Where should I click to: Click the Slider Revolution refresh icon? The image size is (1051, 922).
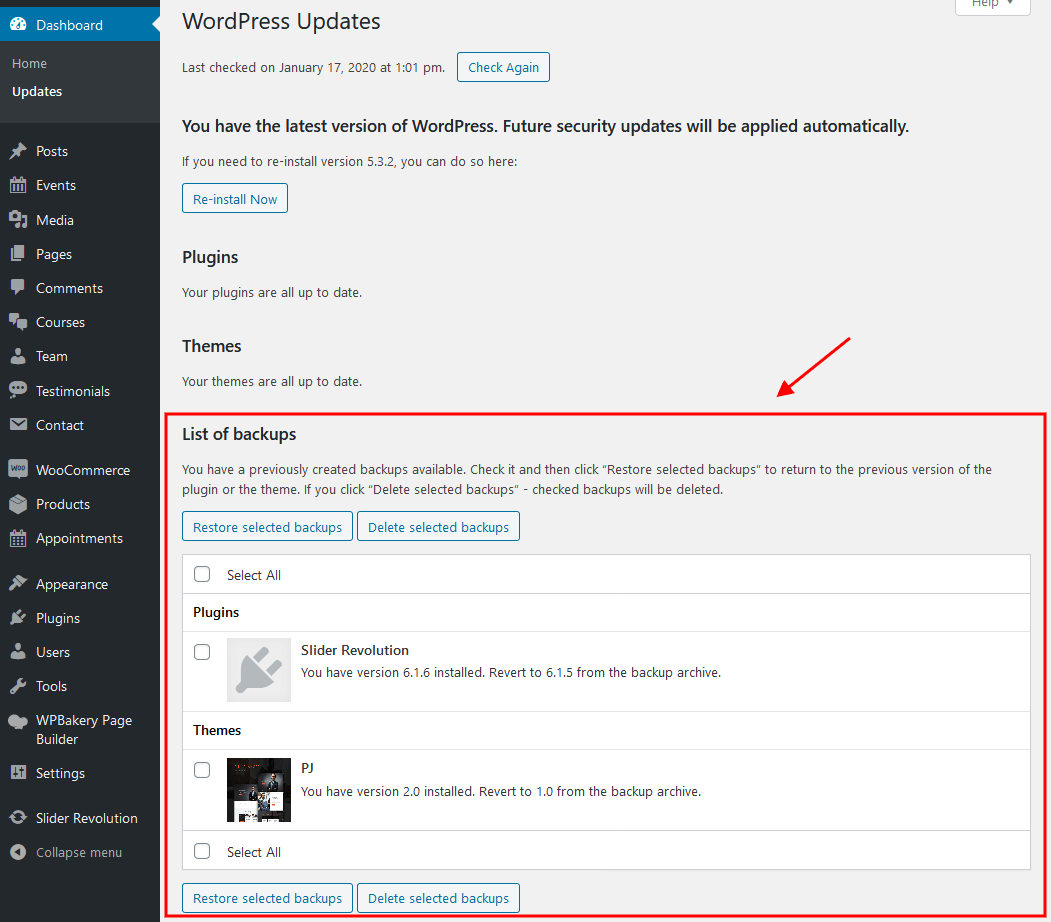click(x=18, y=818)
